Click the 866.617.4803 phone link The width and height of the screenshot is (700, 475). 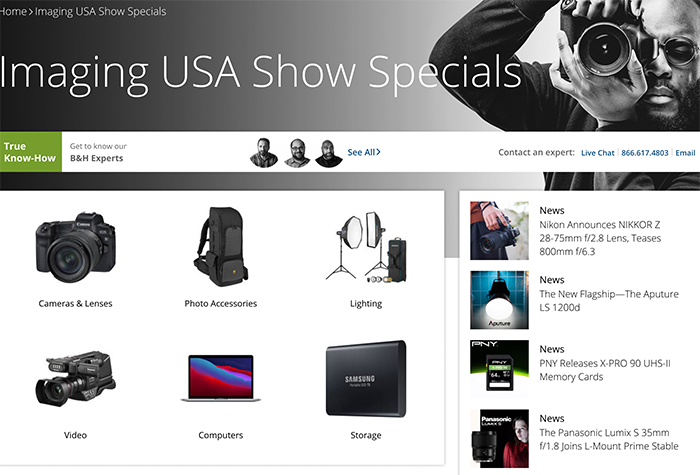pos(645,153)
